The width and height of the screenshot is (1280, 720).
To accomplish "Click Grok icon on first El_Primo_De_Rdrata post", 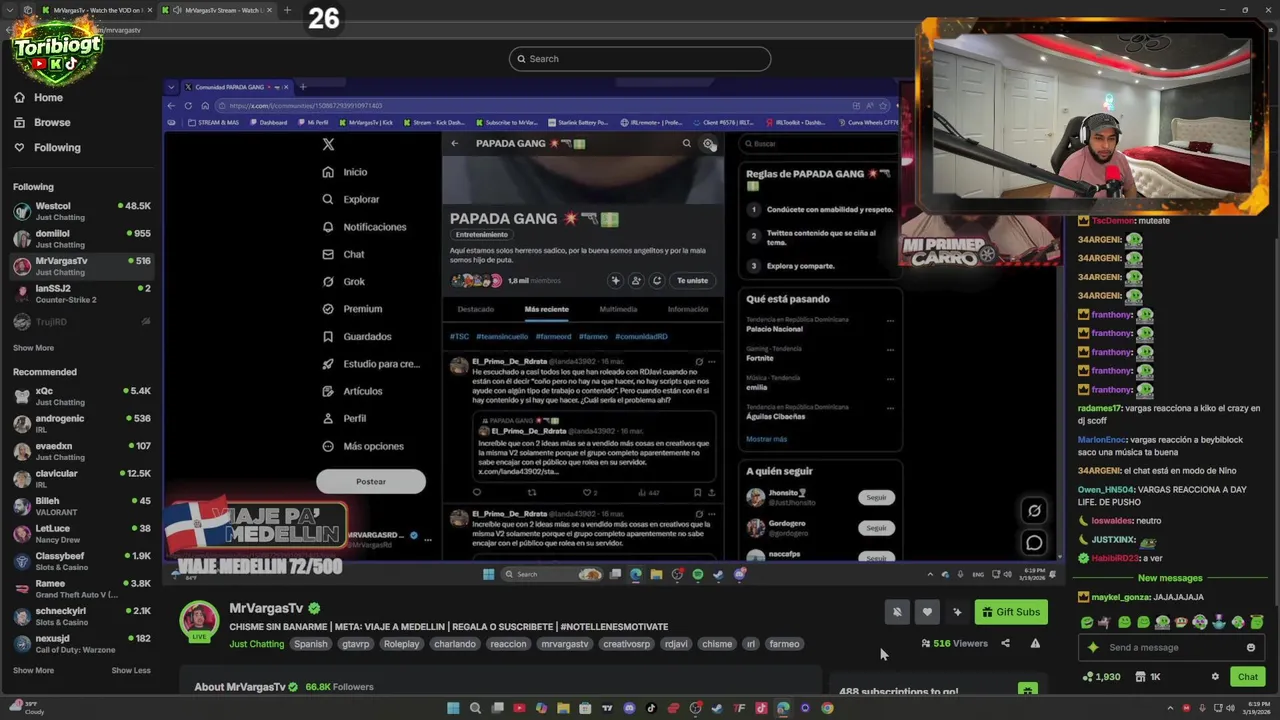I will tap(699, 362).
